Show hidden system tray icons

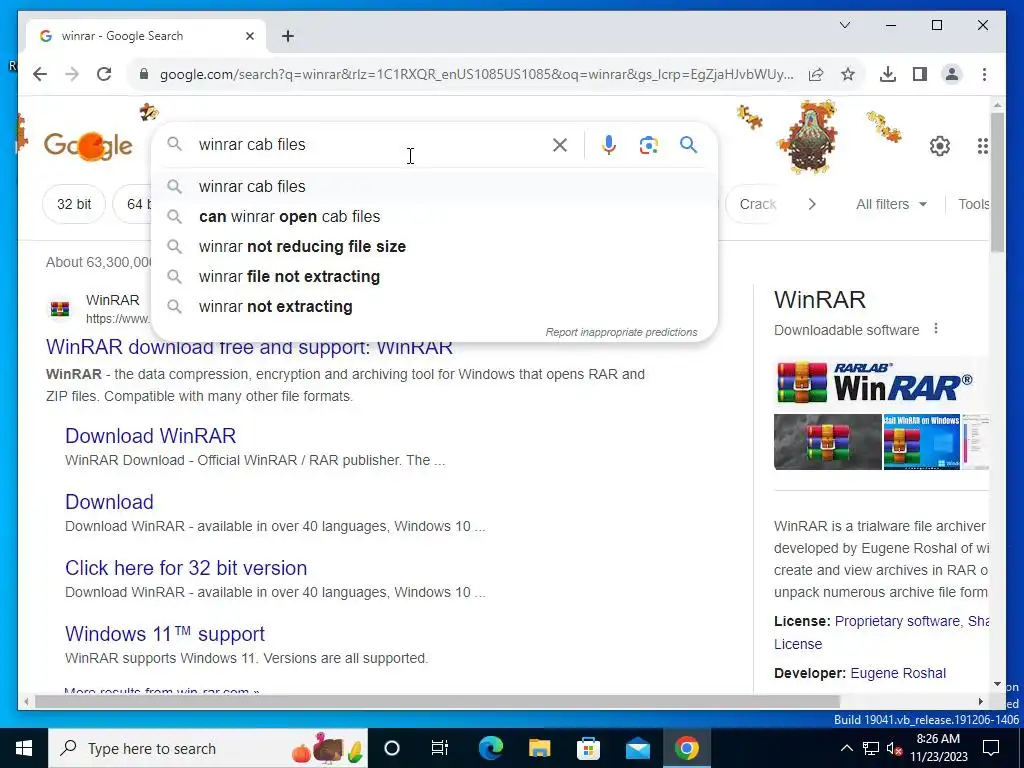click(846, 748)
